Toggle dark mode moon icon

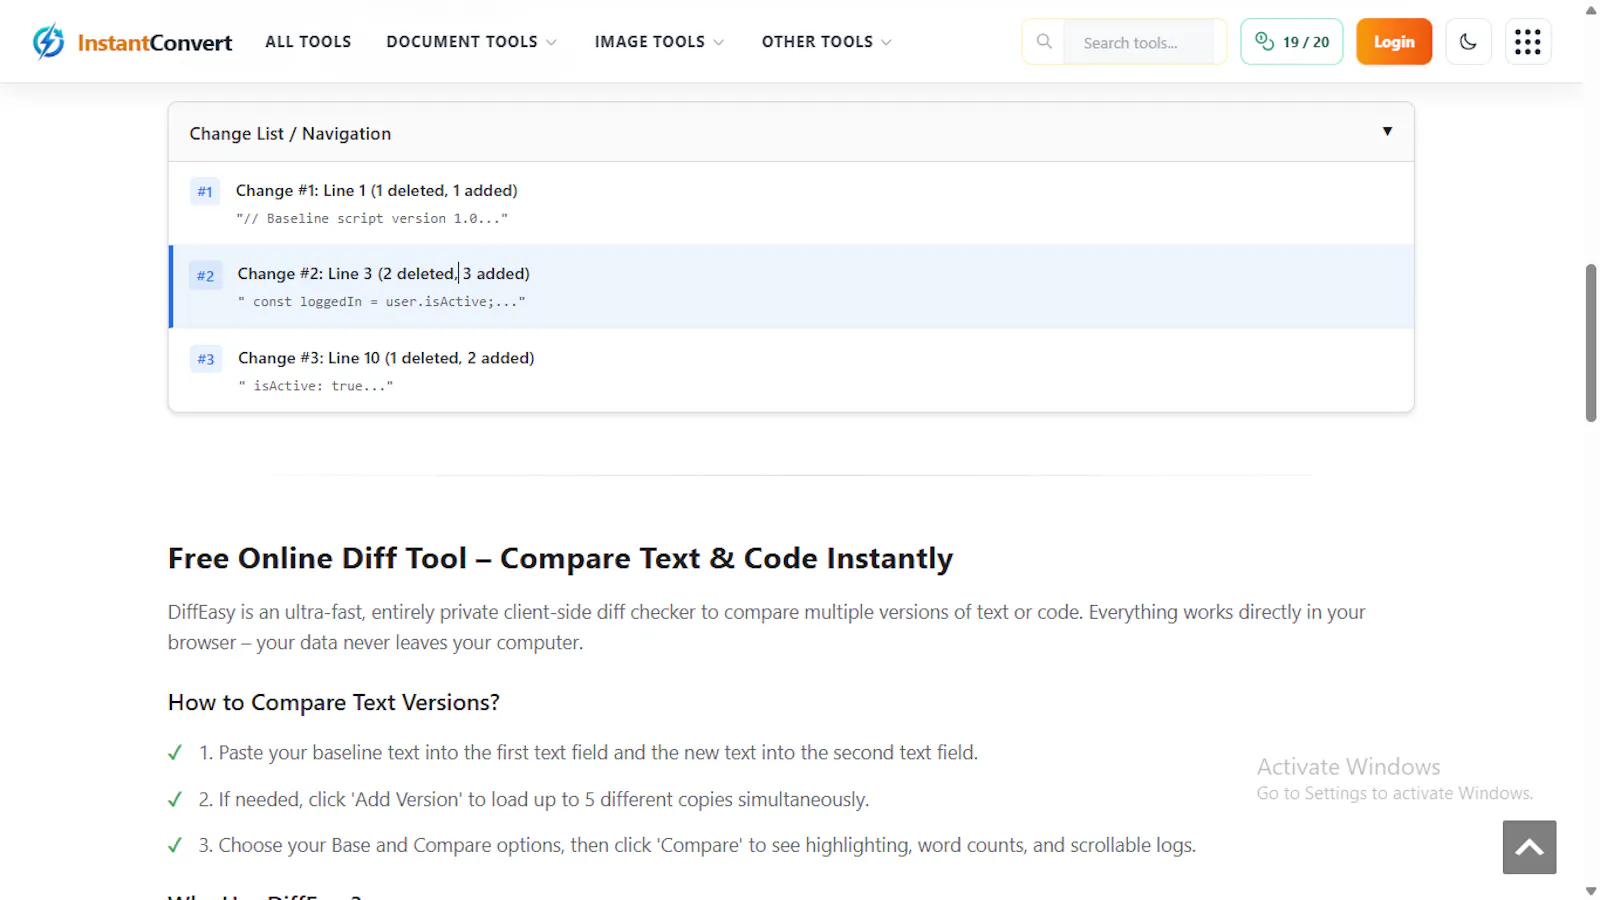tap(1468, 42)
